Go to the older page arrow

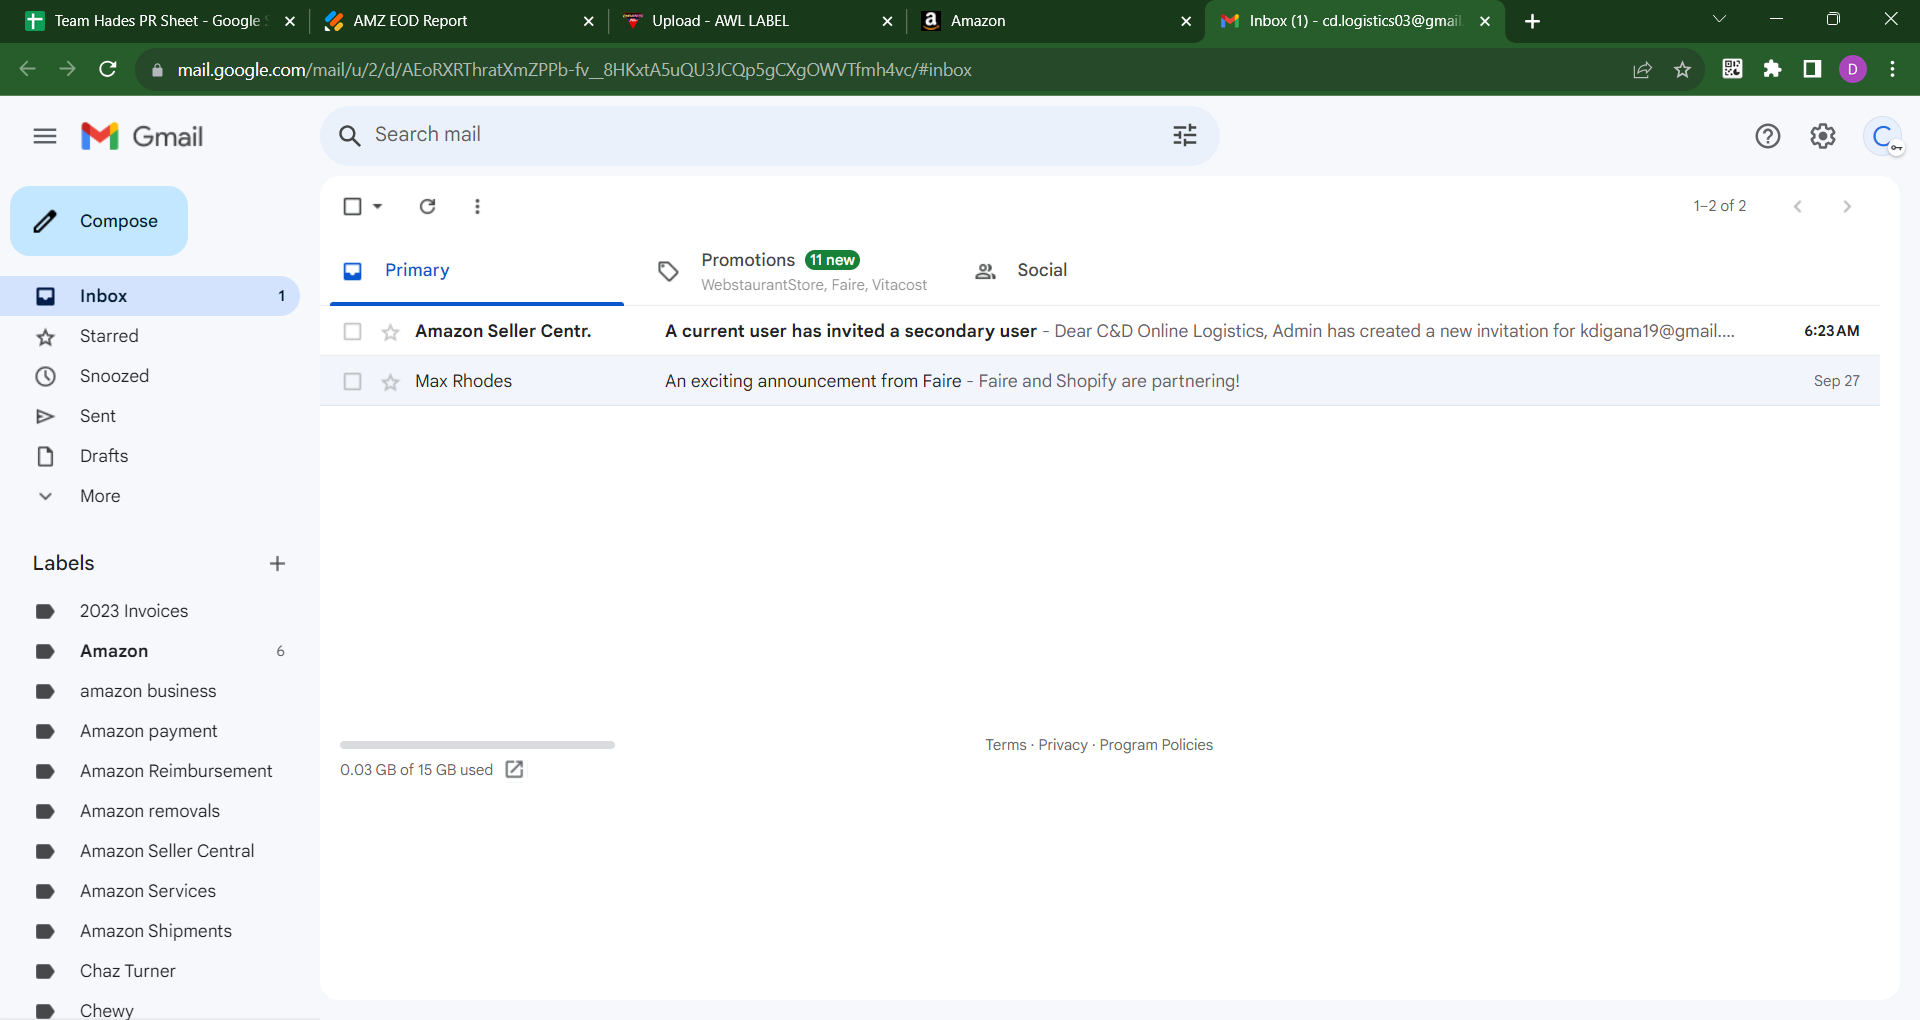click(1847, 206)
